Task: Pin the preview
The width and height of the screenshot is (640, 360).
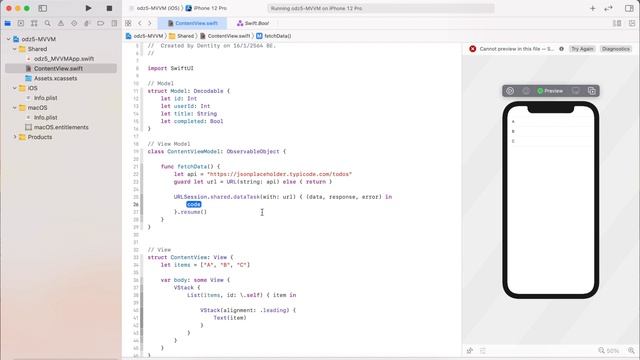Action: 470,351
